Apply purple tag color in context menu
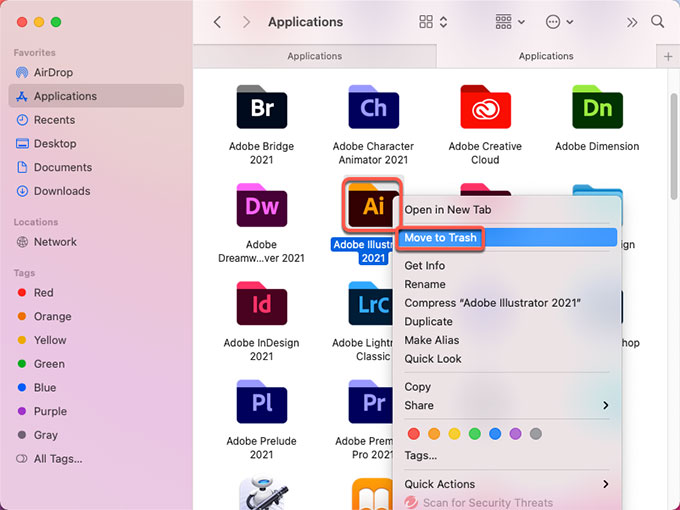The height and width of the screenshot is (510, 680). coord(515,434)
